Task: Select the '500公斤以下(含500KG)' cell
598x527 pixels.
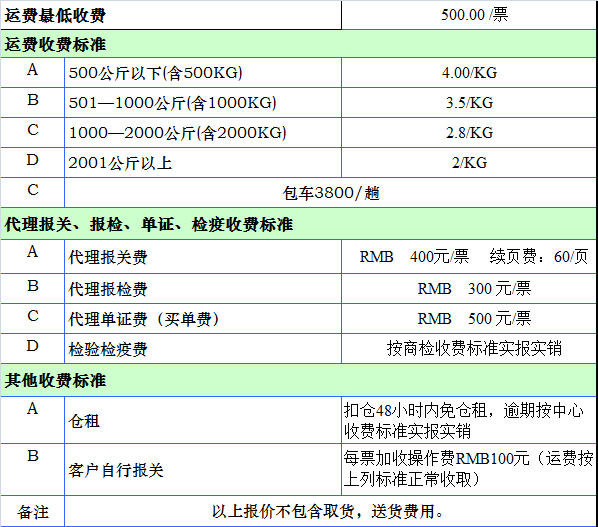Action: click(203, 73)
